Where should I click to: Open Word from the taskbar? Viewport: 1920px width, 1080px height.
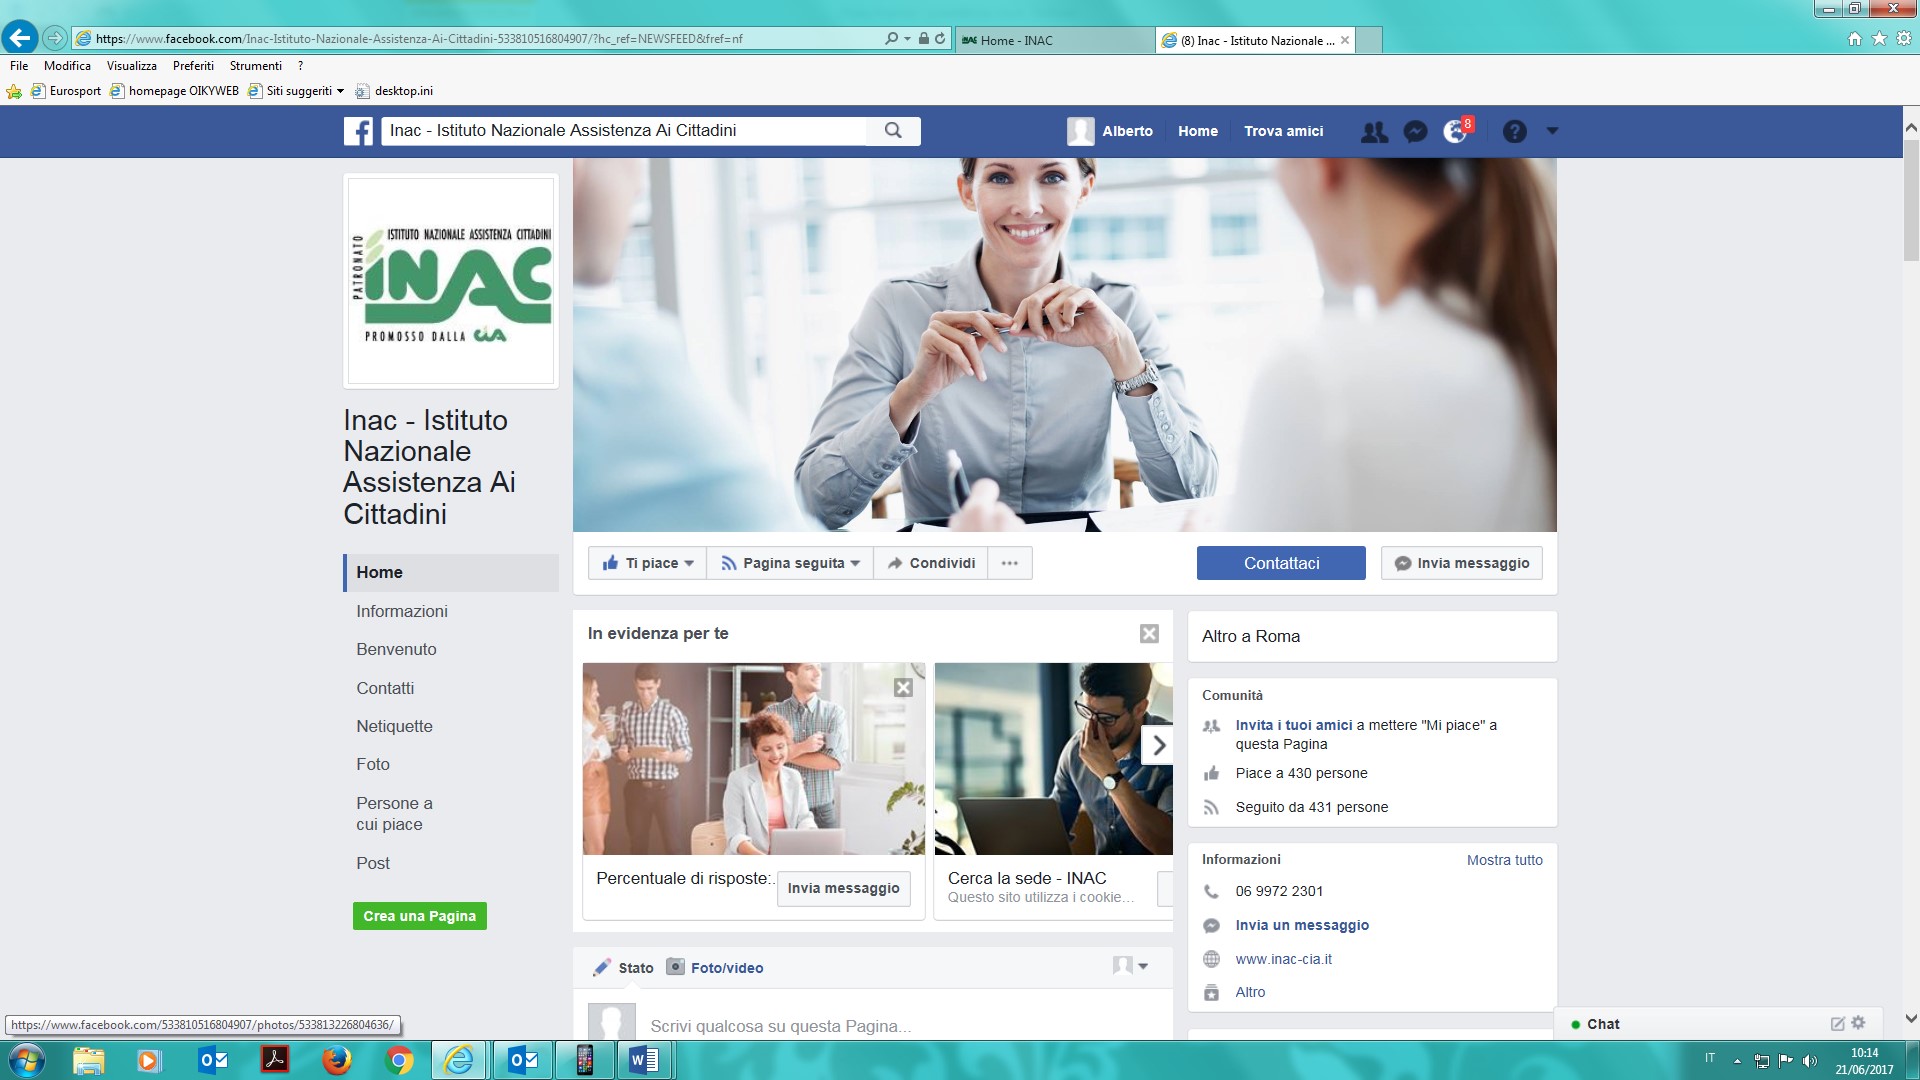click(x=645, y=1060)
